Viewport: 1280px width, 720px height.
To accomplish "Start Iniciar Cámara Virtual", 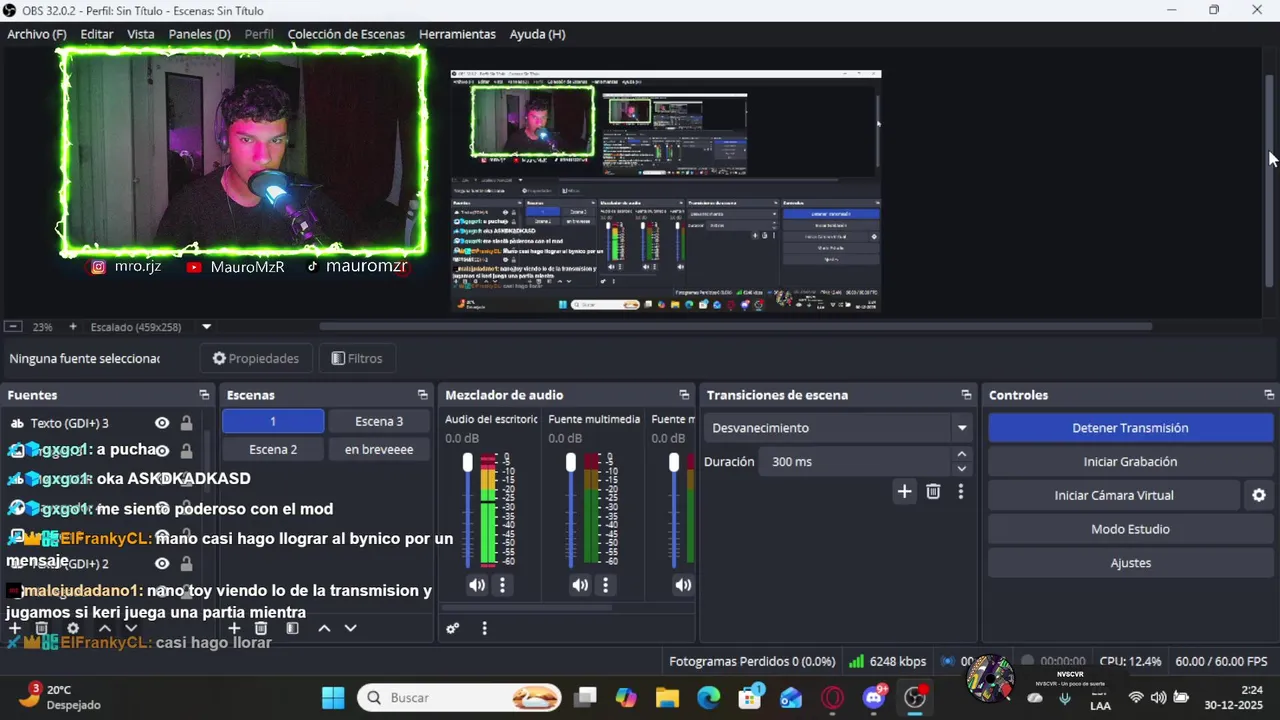I will [x=1114, y=495].
